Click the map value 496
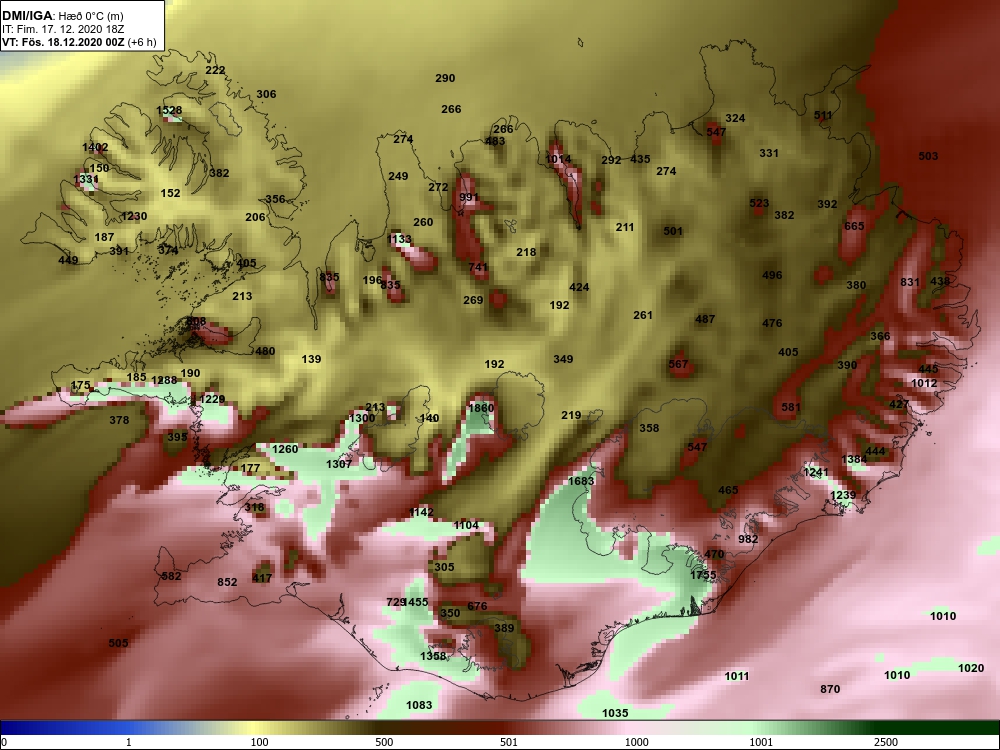The image size is (1000, 750). pyautogui.click(x=772, y=276)
